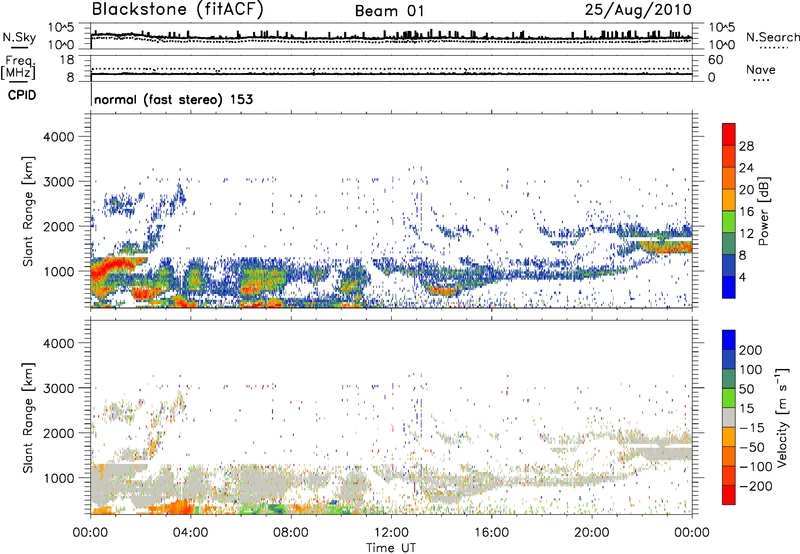This screenshot has height=554, width=800.
Task: Click Power colorbar value '4'
Action: pos(742,277)
